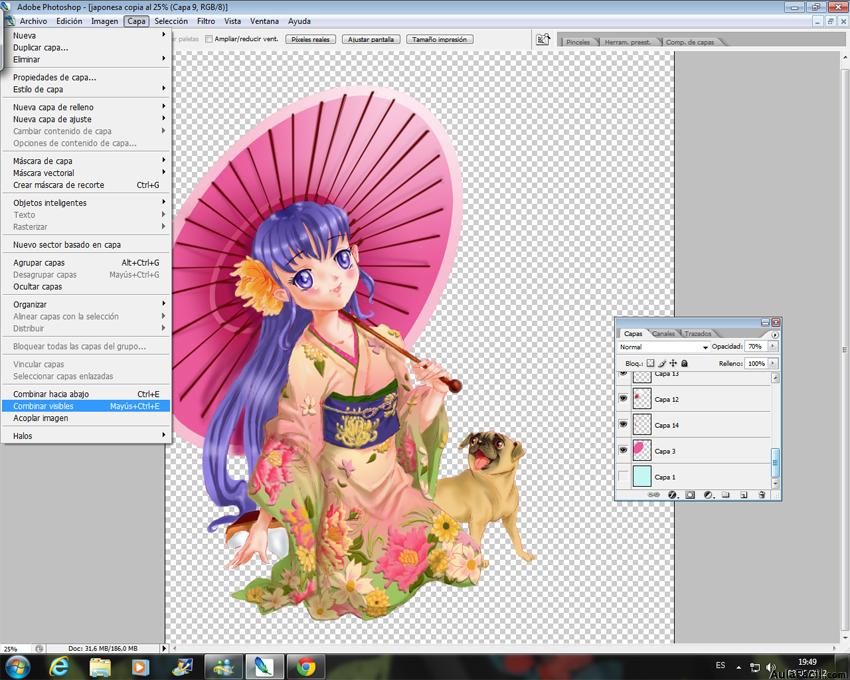Choose Acoplar imagen menu entry

[x=86, y=418]
